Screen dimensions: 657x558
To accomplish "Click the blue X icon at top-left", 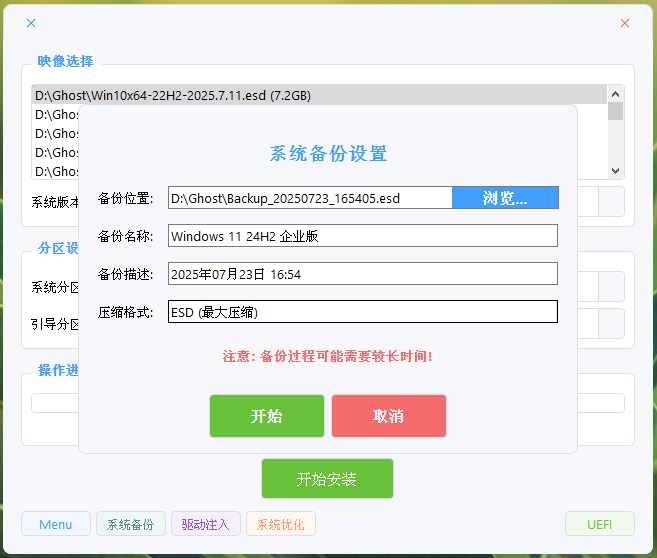I will click(x=31, y=23).
